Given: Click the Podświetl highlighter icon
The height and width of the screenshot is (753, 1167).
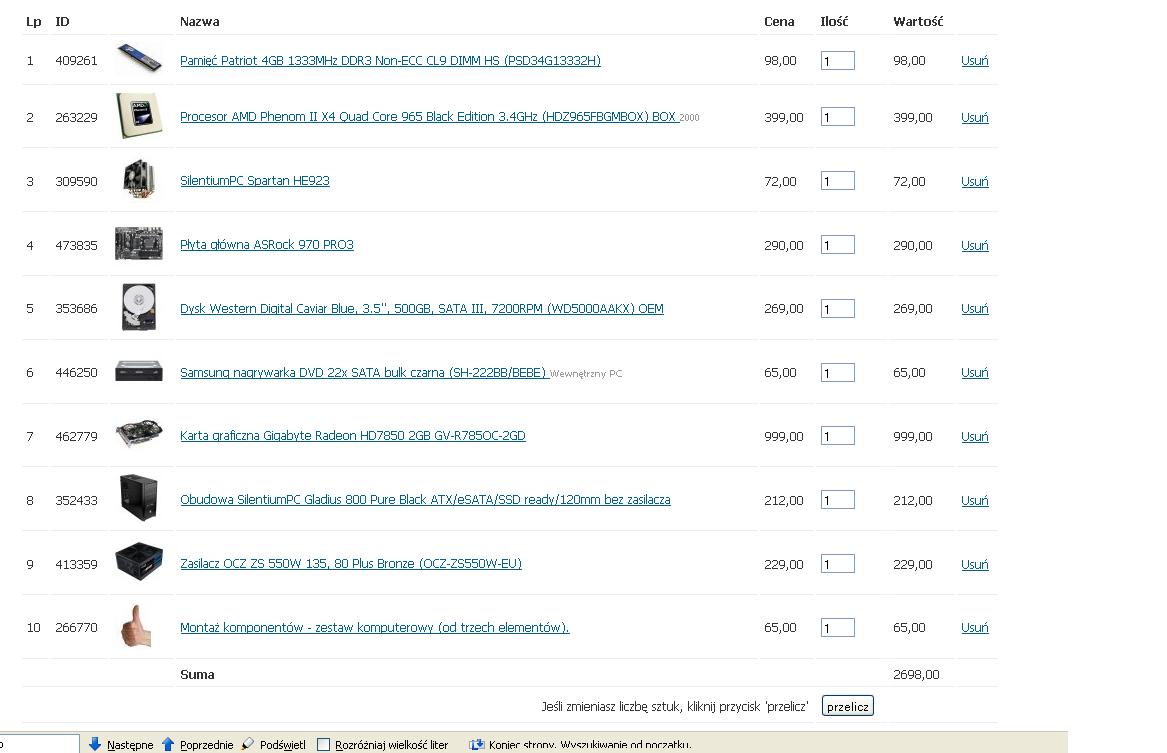Looking at the screenshot, I should click(248, 744).
